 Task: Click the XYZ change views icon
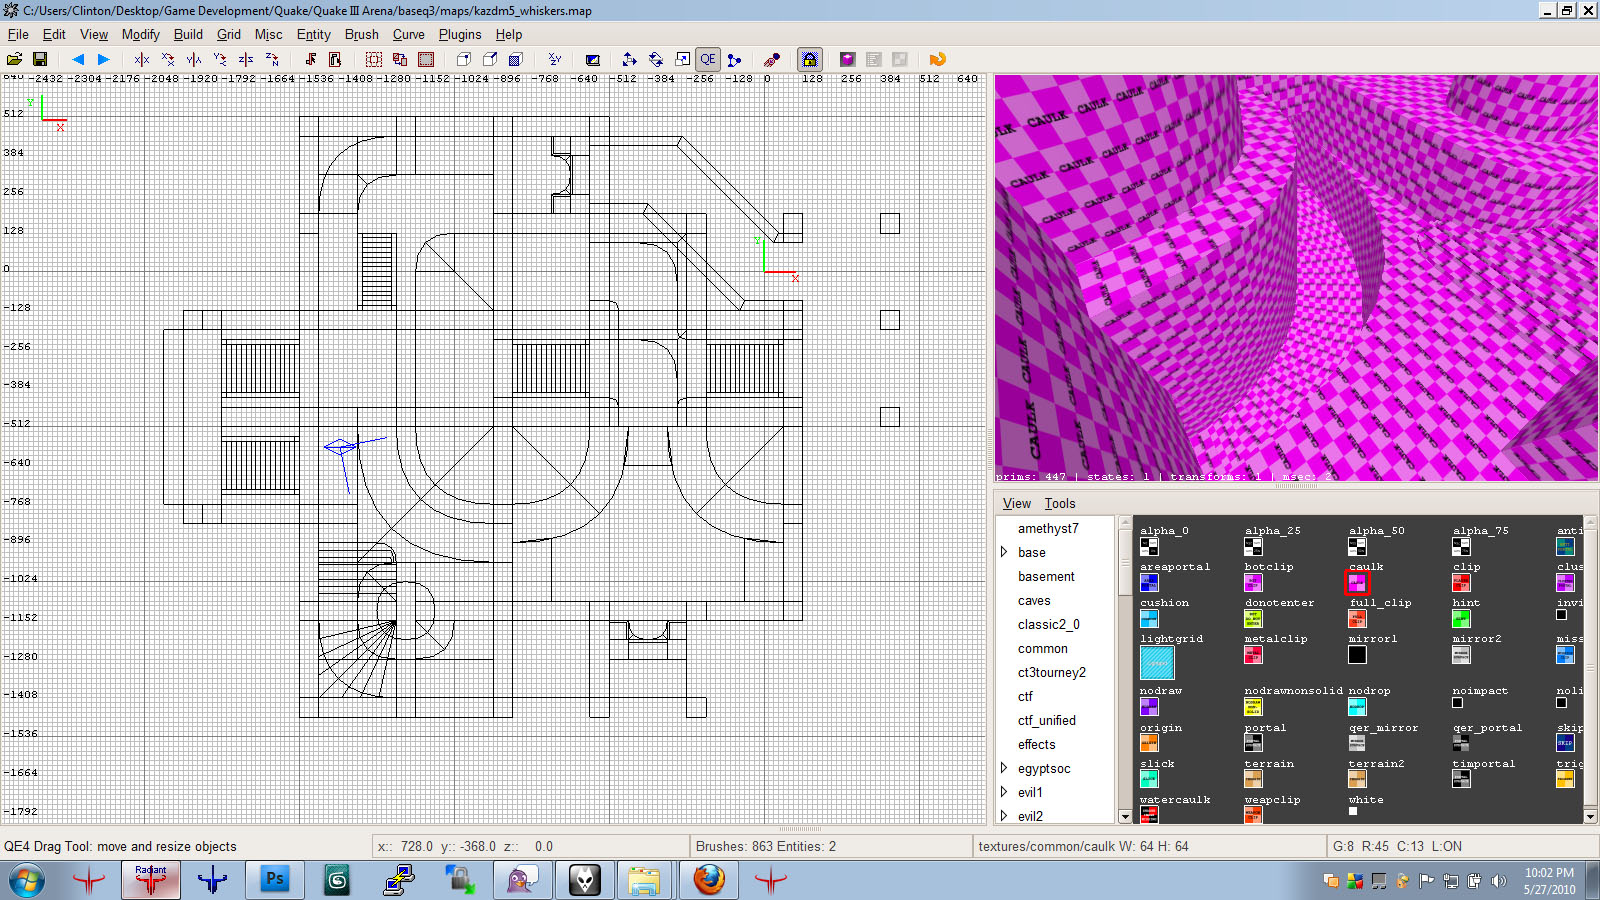pyautogui.click(x=555, y=60)
